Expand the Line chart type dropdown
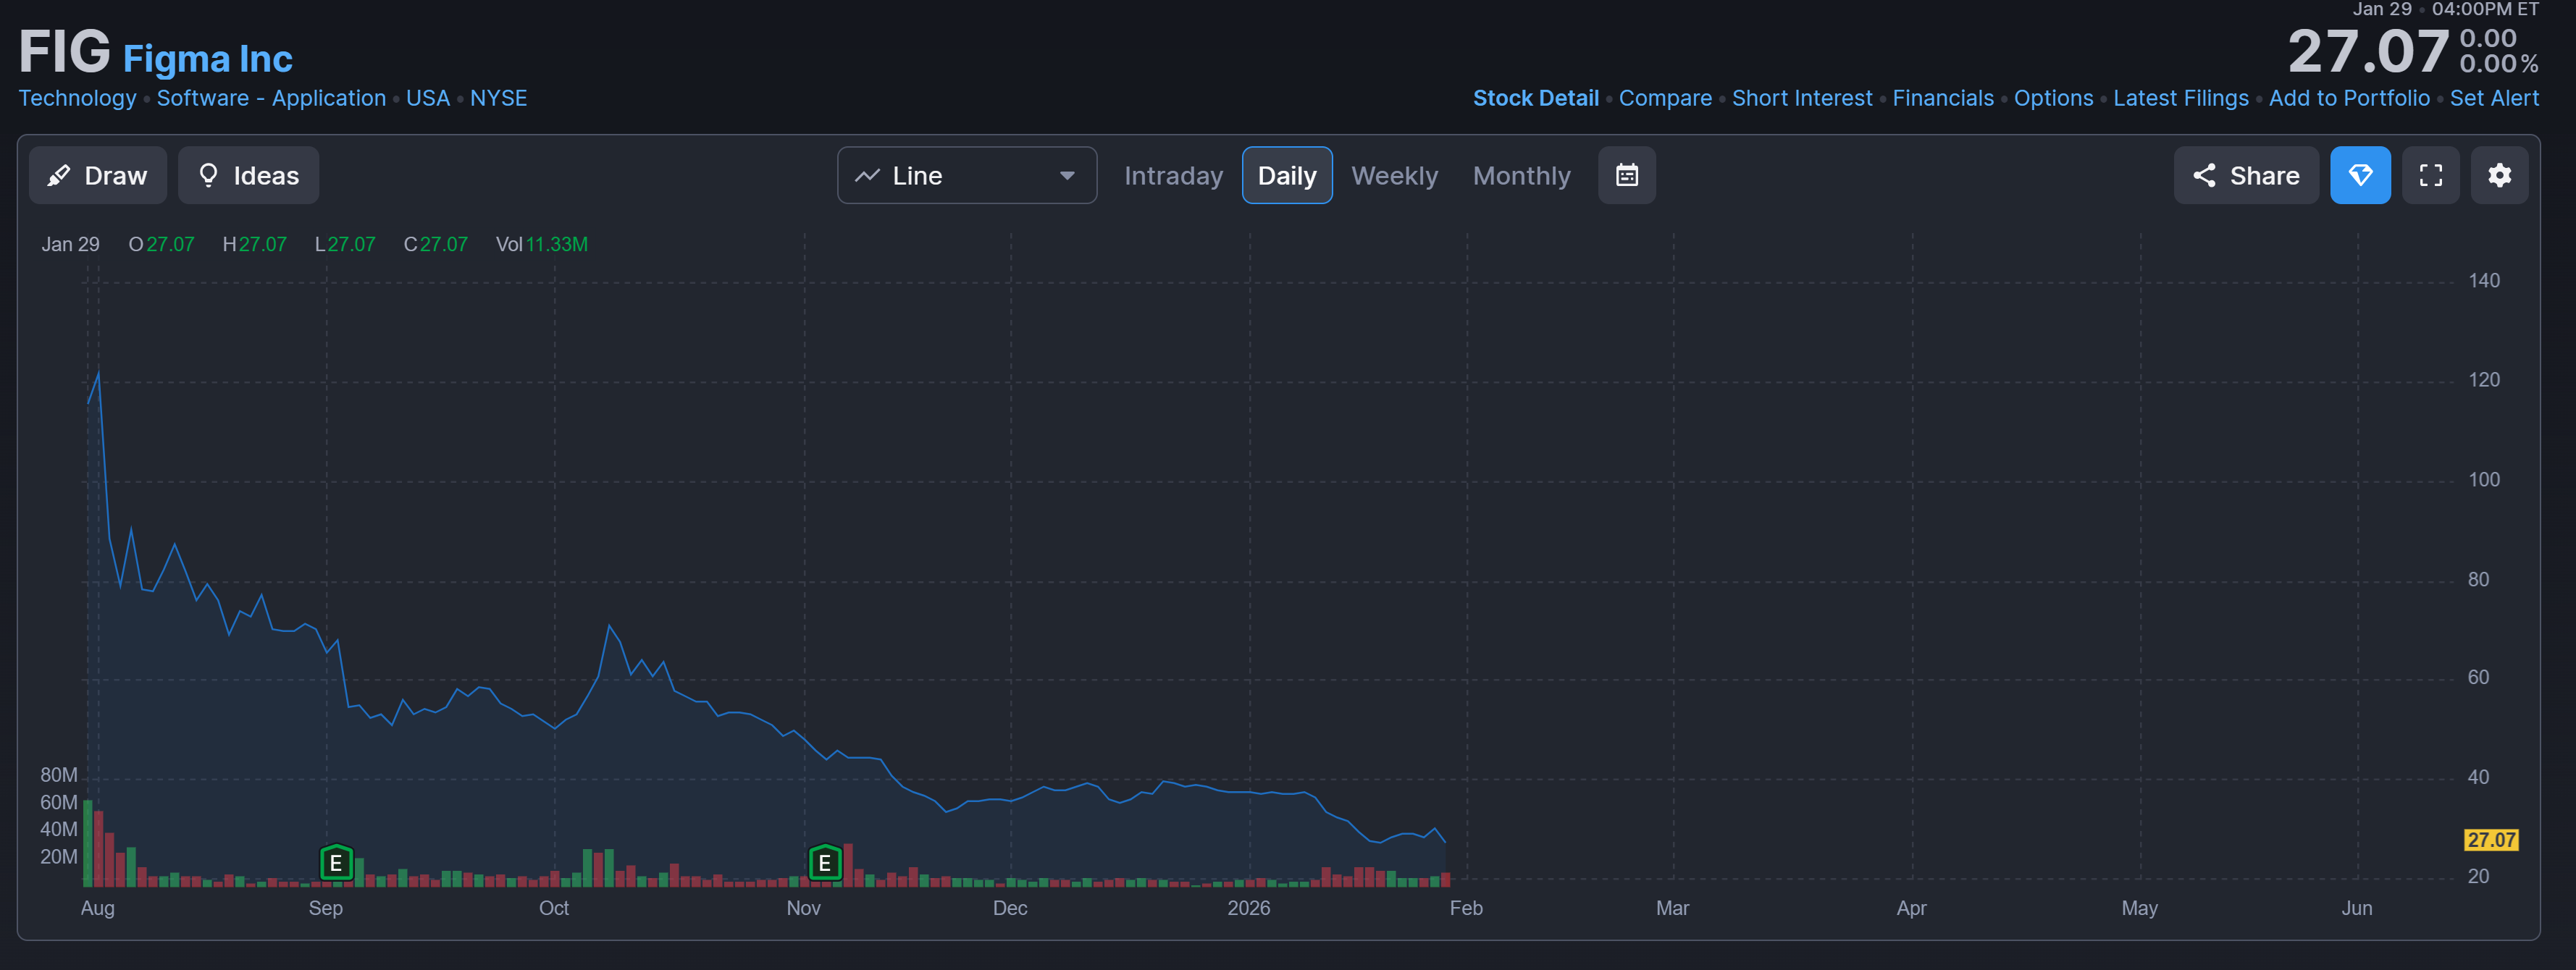 click(x=966, y=176)
